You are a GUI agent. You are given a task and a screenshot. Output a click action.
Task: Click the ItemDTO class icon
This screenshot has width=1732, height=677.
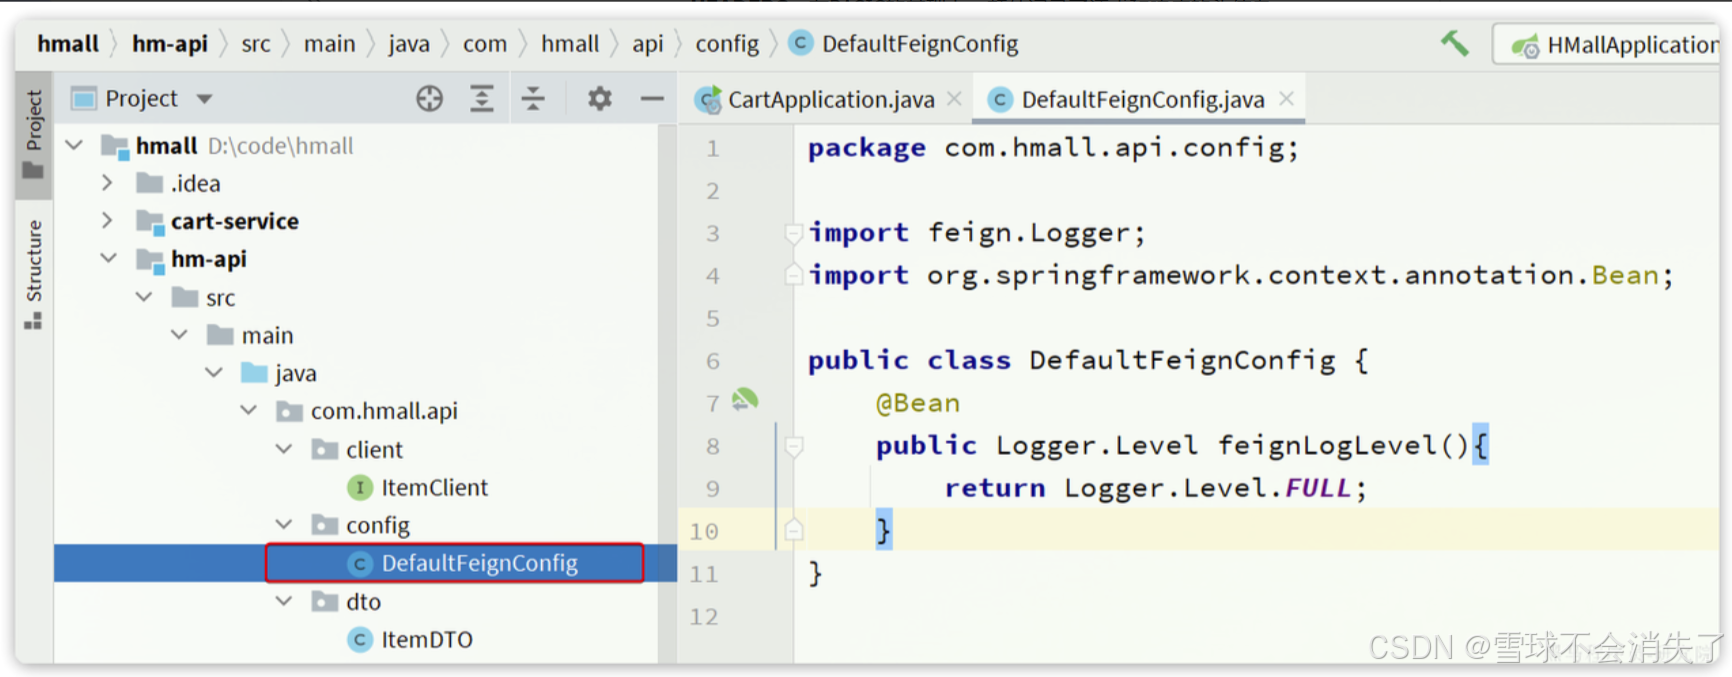(x=360, y=639)
